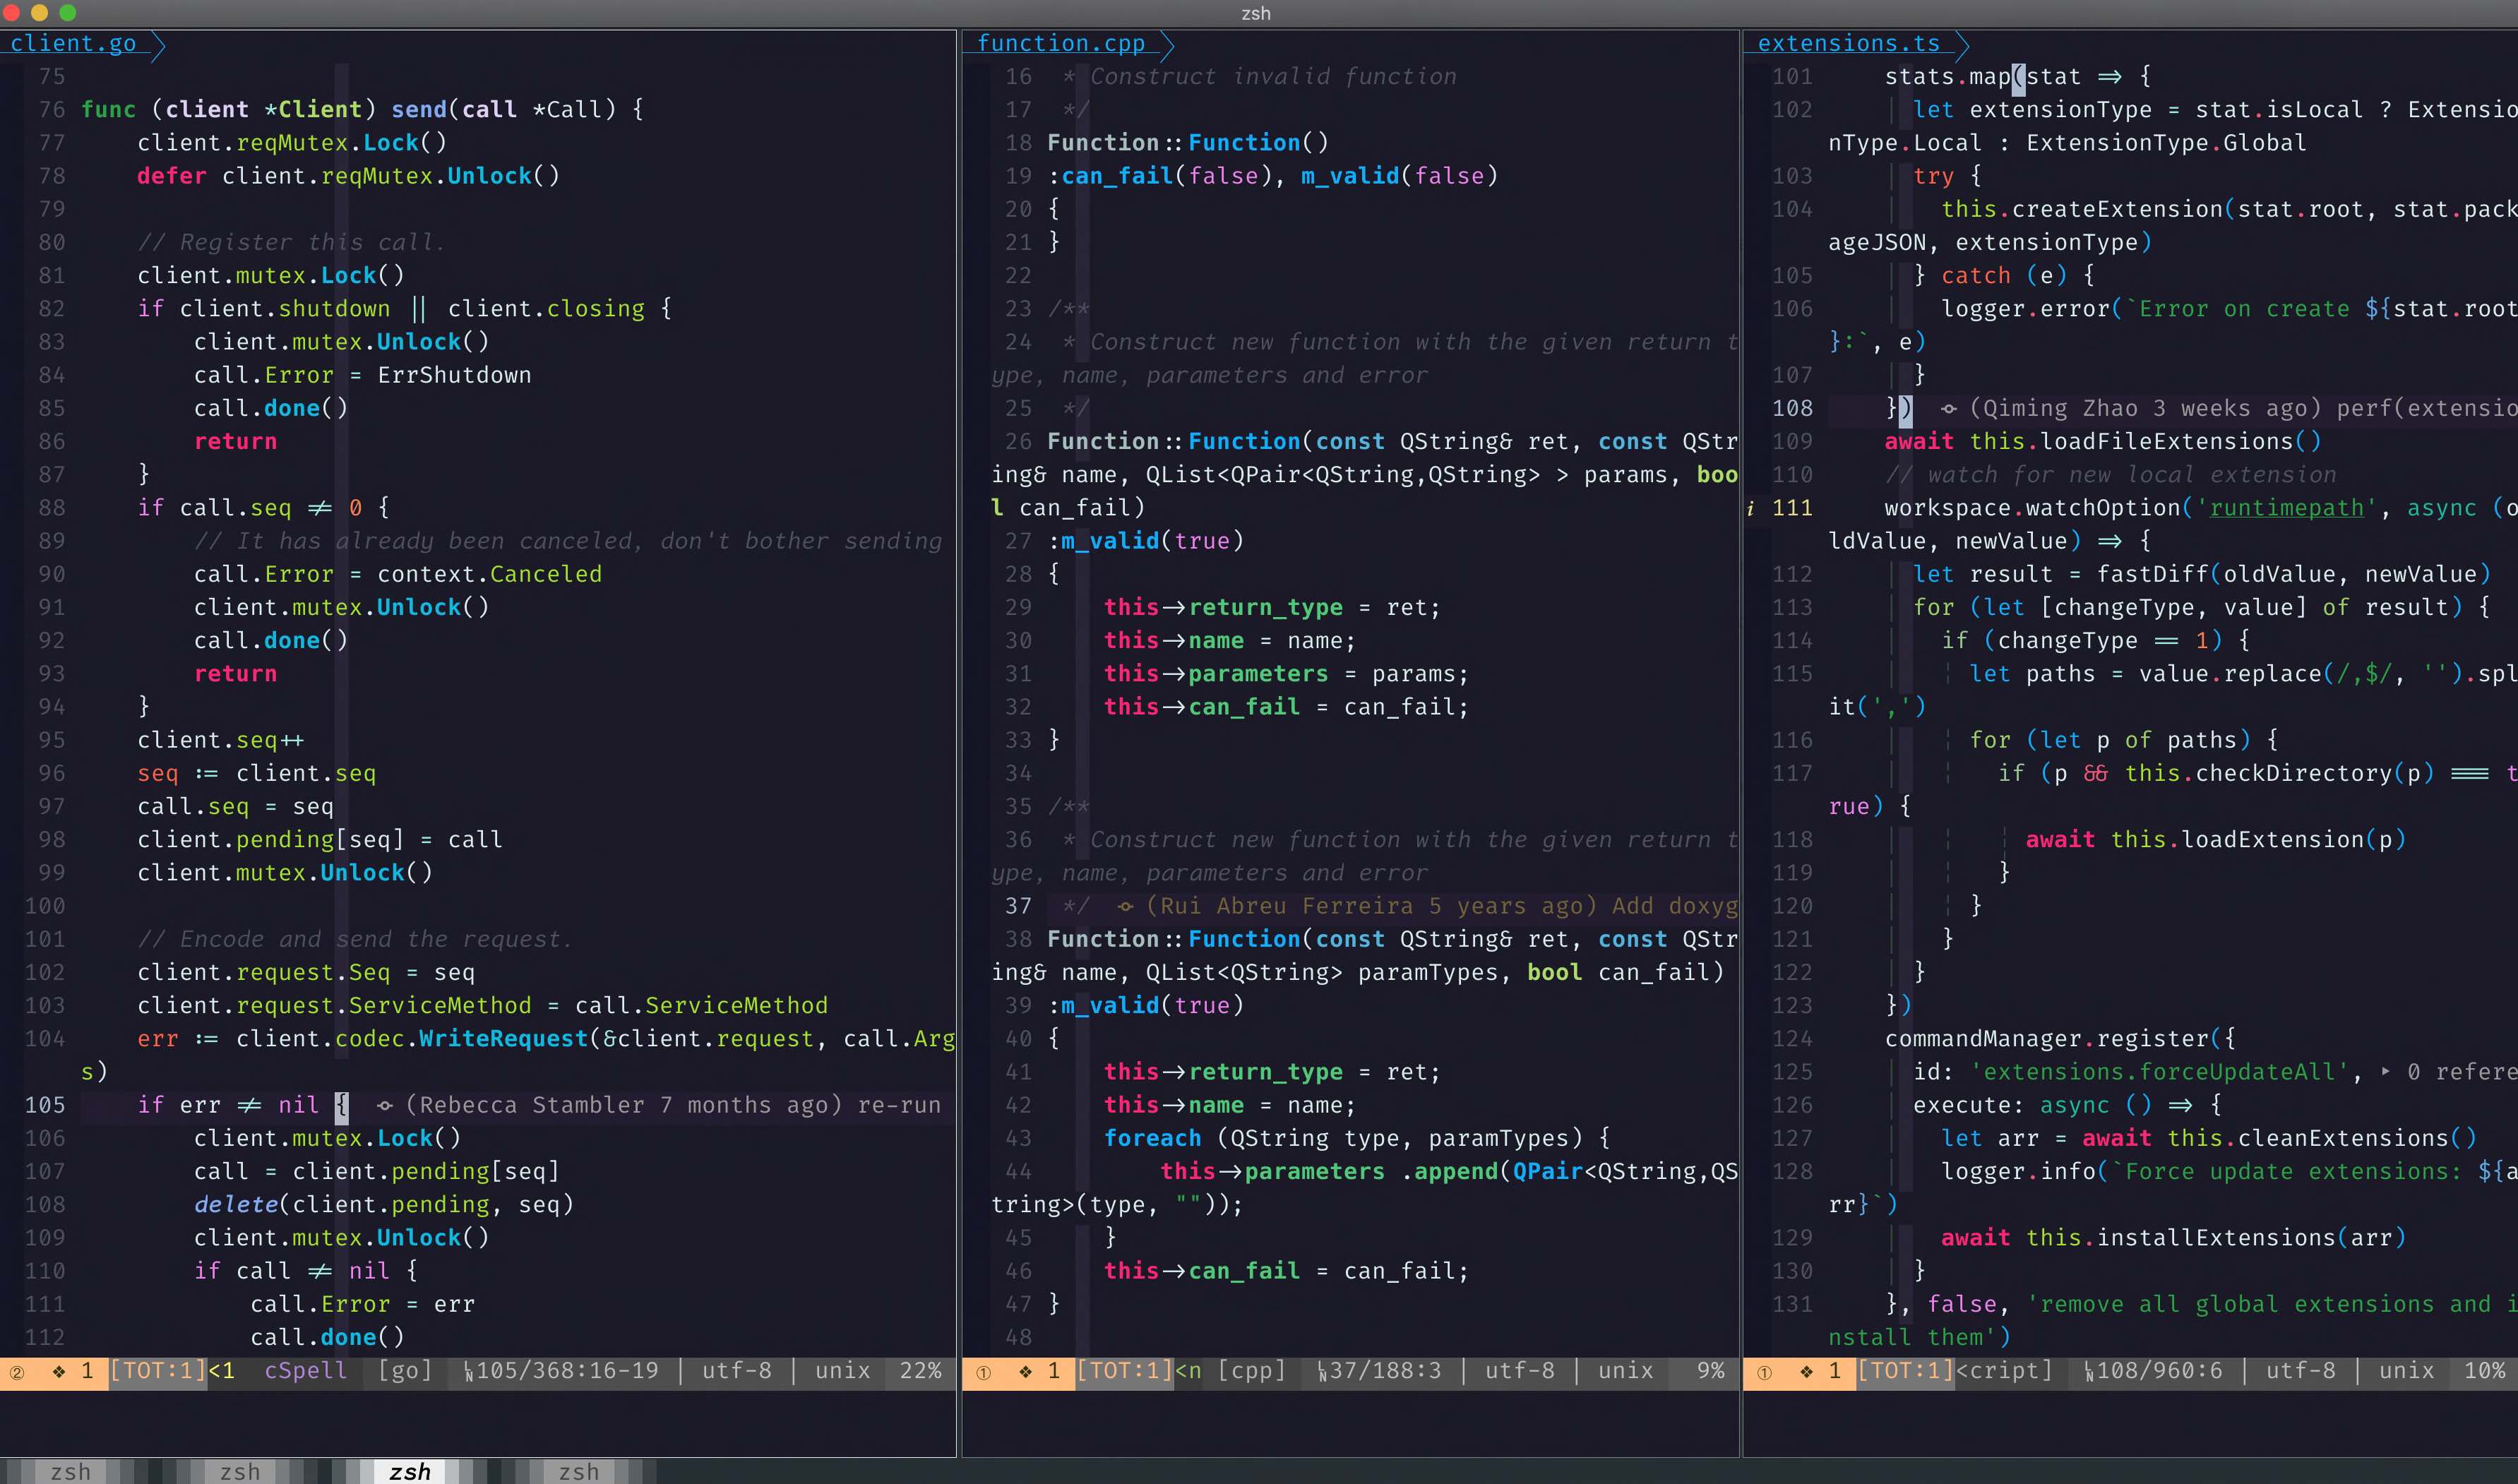Click the line number icon in function.cpp statusline
Viewport: 2518px width, 1484px height.
[1322, 1371]
